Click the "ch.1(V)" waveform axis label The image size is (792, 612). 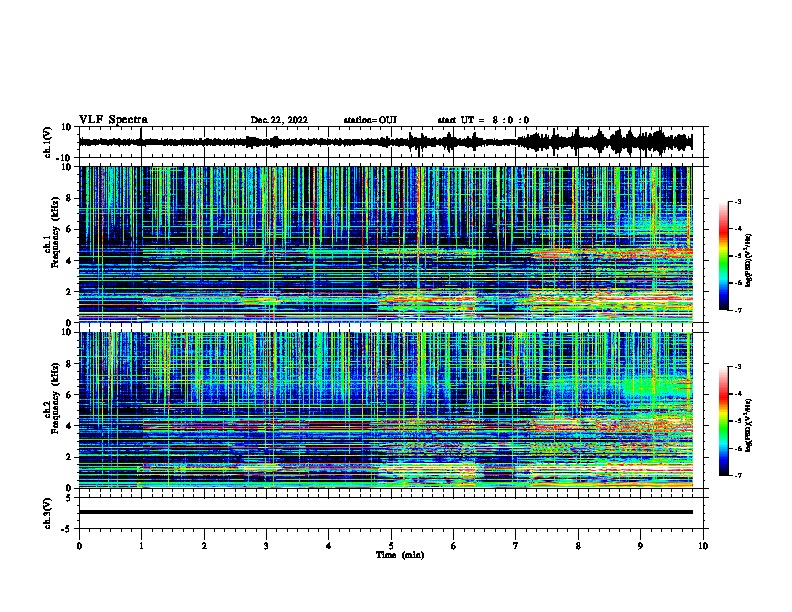pyautogui.click(x=48, y=142)
